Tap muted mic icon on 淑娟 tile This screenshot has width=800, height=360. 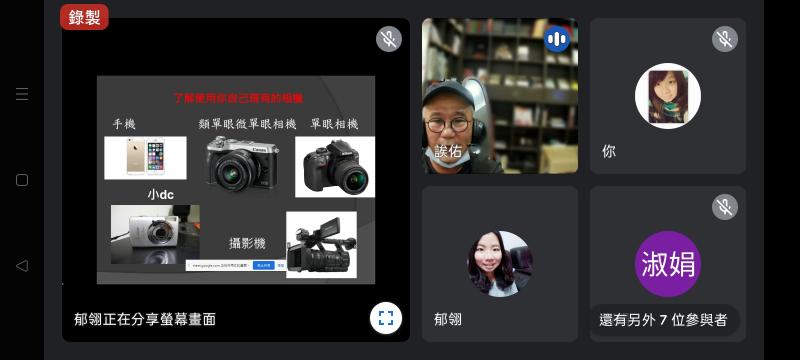click(724, 207)
